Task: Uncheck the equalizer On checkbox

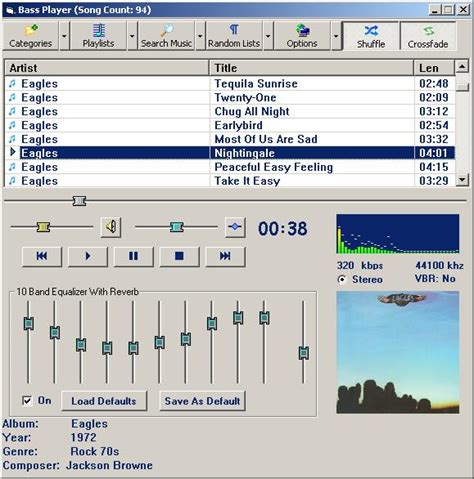Action: 27,400
